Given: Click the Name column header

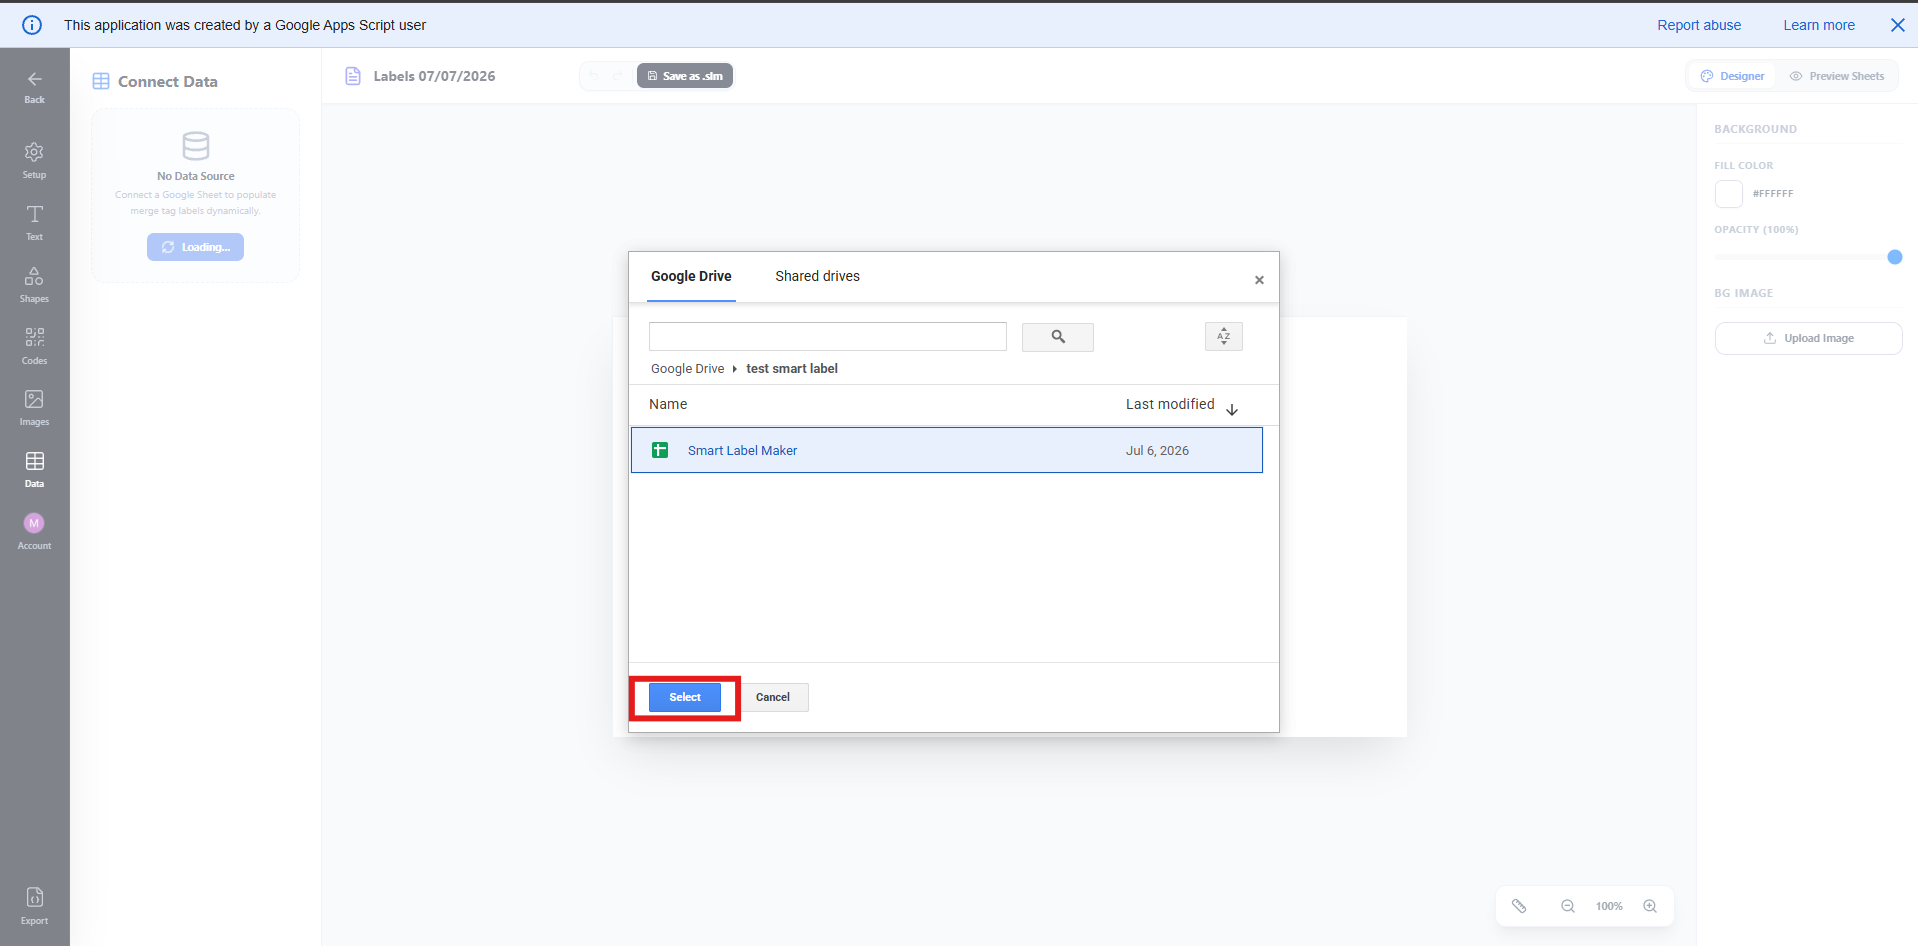Looking at the screenshot, I should pyautogui.click(x=668, y=404).
